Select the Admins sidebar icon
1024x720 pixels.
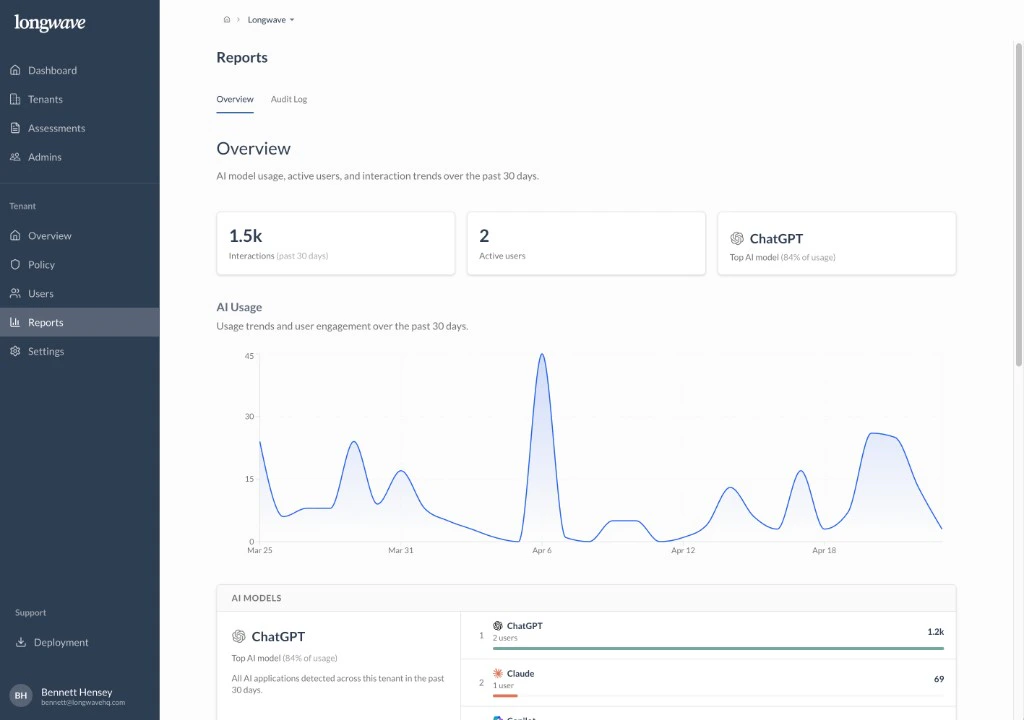point(16,157)
